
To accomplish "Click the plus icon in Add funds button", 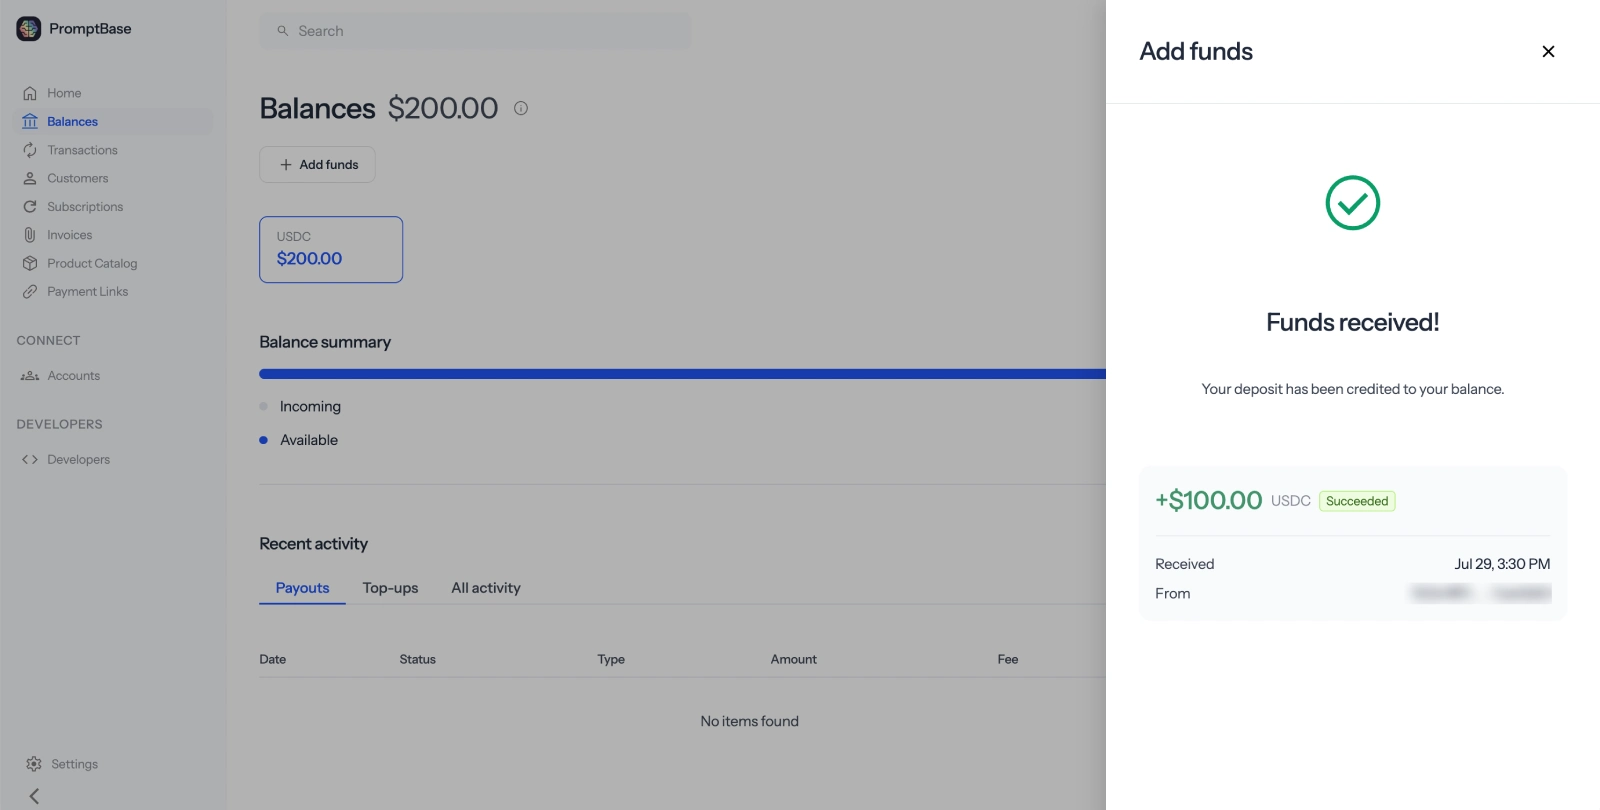I will coord(286,165).
